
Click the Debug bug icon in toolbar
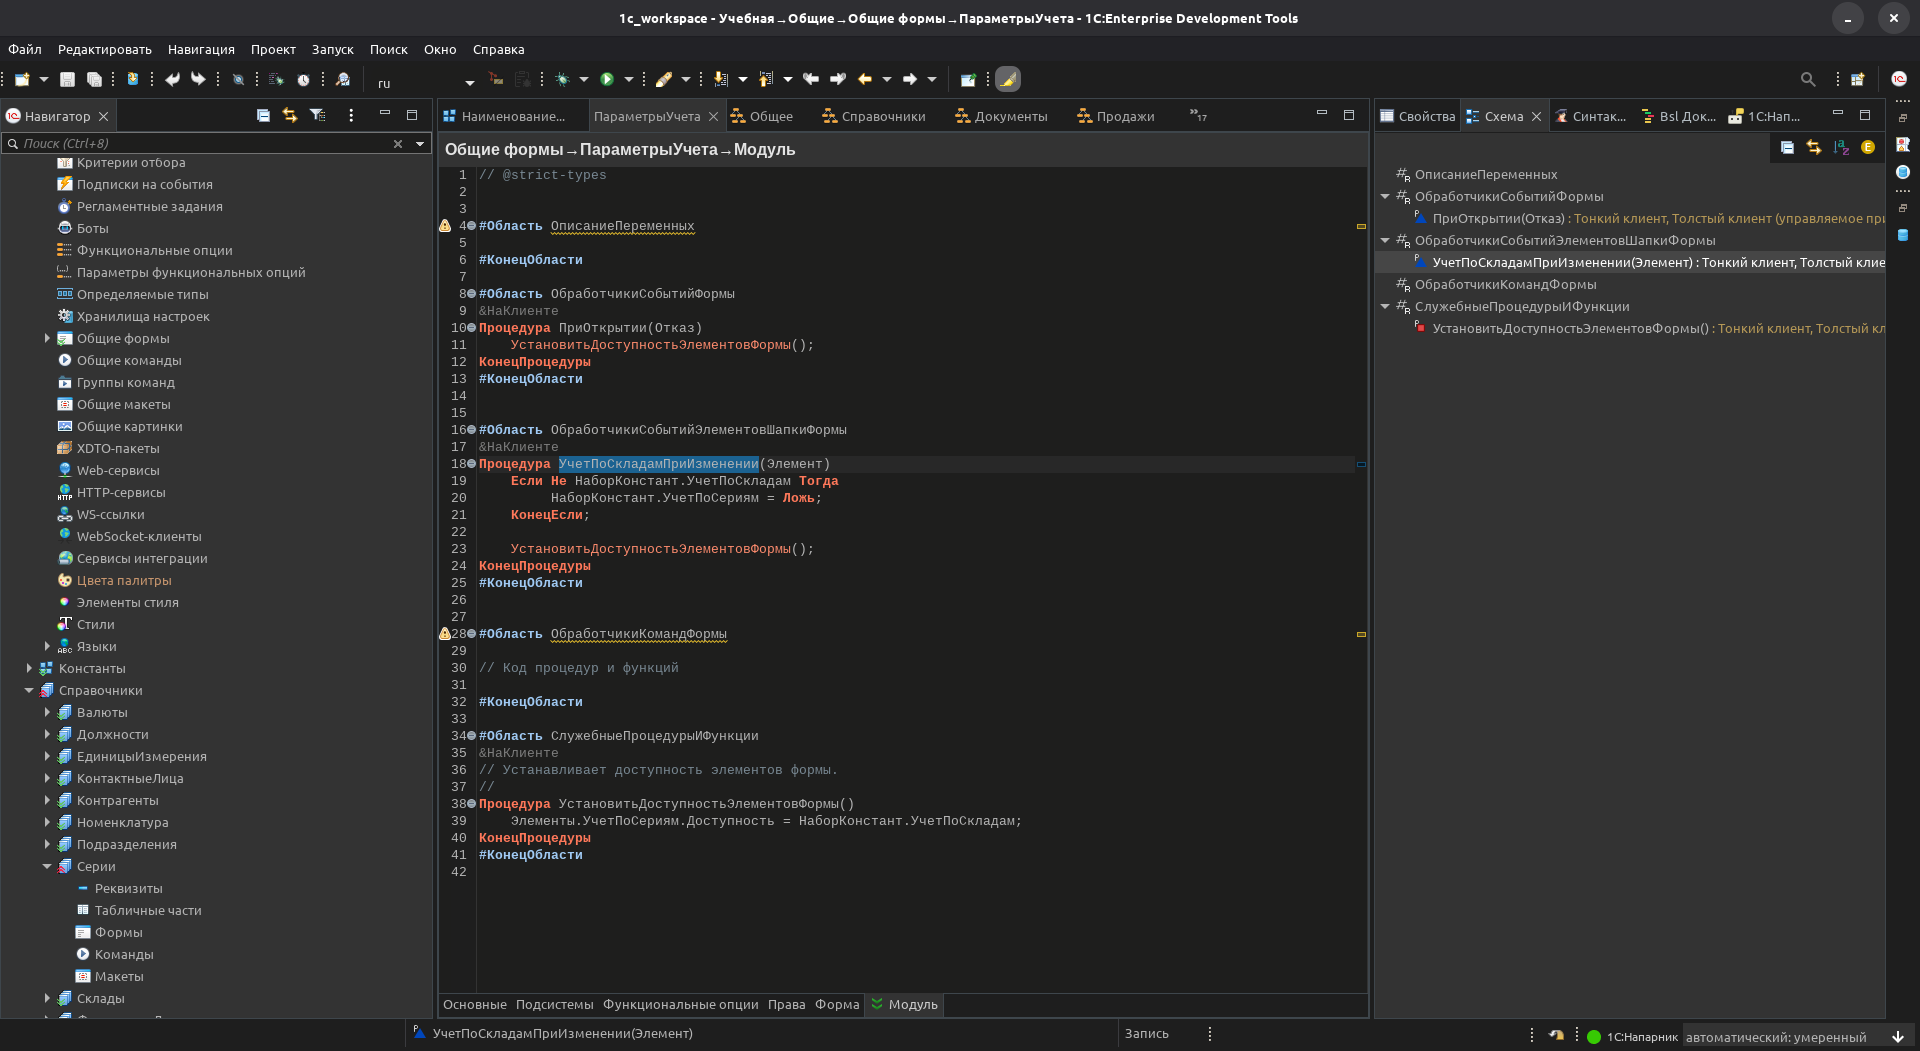pos(563,79)
